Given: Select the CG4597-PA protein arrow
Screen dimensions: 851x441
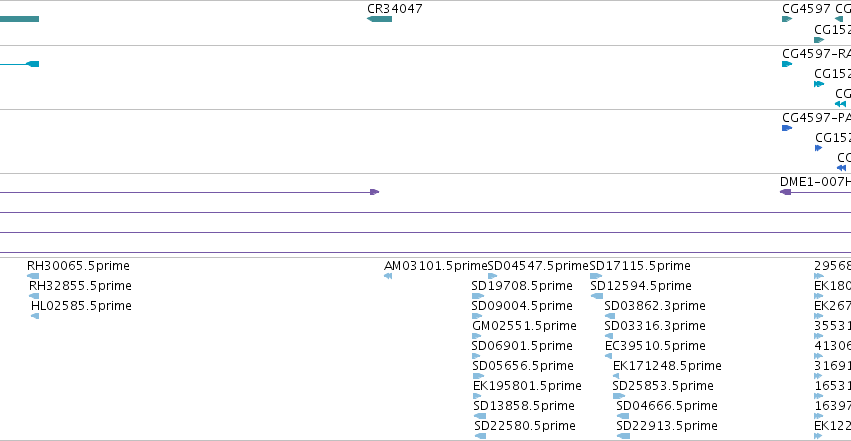Looking at the screenshot, I should pyautogui.click(x=787, y=128).
